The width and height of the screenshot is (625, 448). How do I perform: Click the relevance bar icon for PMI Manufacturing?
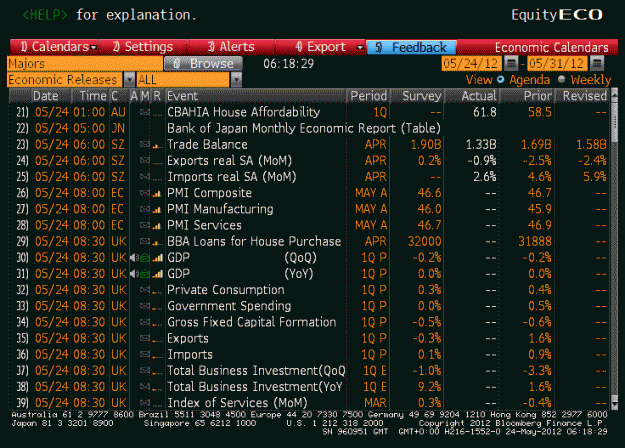coord(157,210)
